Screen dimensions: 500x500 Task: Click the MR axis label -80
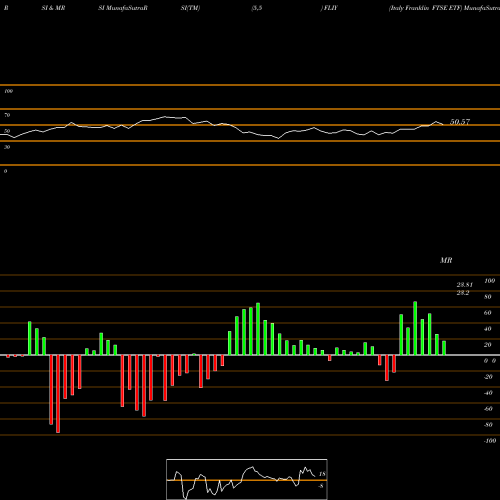(x=488, y=425)
